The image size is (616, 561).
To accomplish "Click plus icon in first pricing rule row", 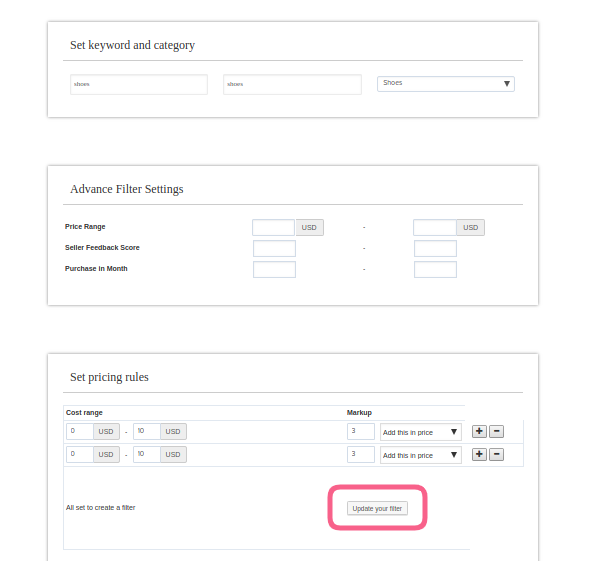I will pyautogui.click(x=479, y=431).
